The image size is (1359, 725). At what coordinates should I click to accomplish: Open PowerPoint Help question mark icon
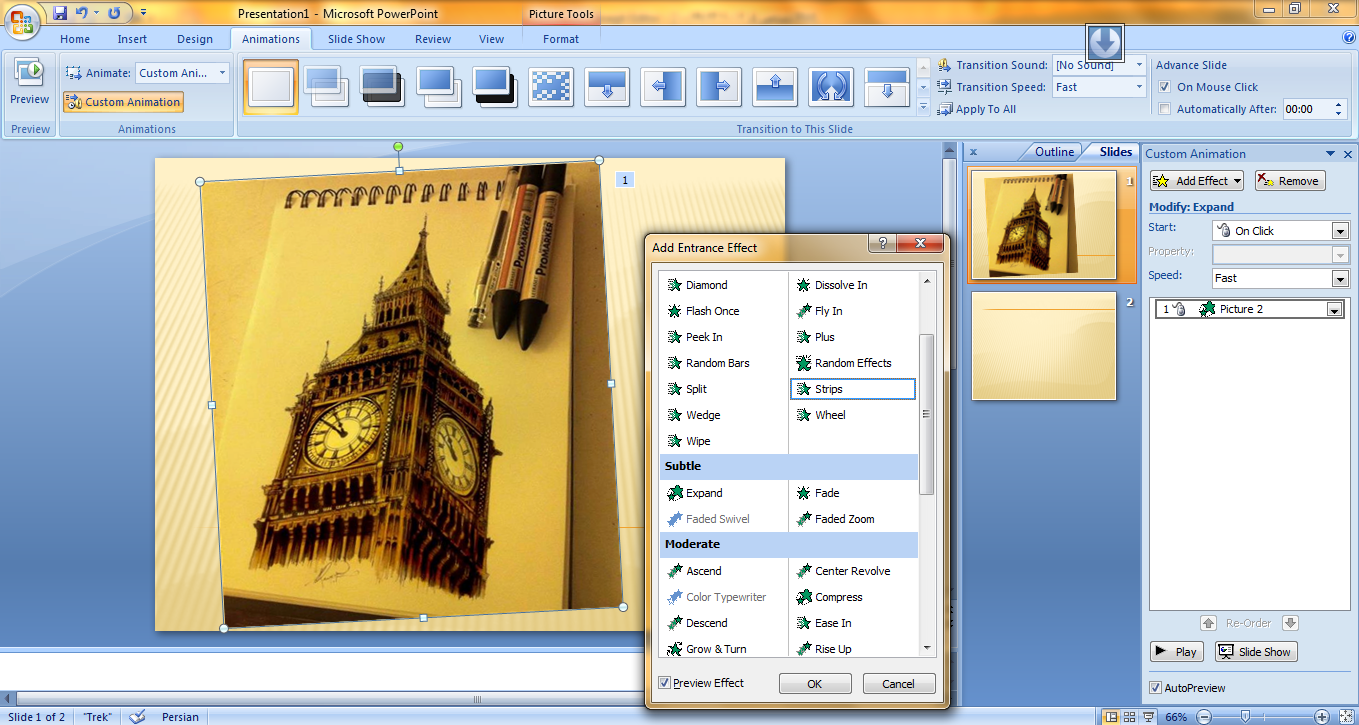pyautogui.click(x=1348, y=38)
